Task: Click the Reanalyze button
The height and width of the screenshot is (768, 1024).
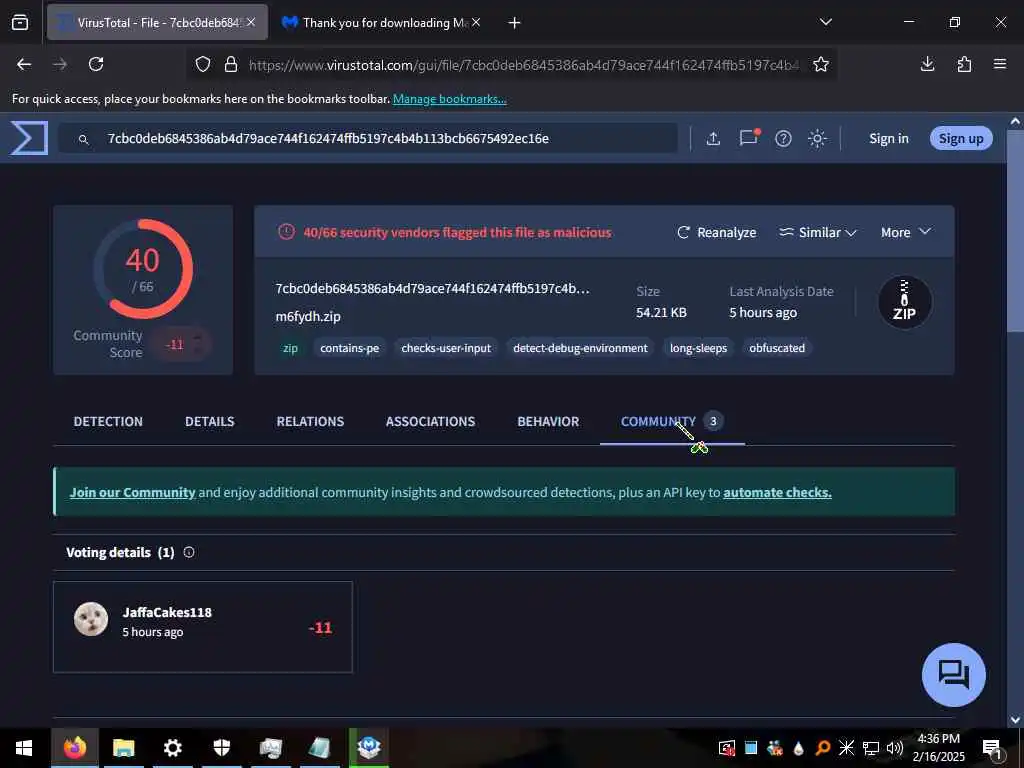Action: 716,232
